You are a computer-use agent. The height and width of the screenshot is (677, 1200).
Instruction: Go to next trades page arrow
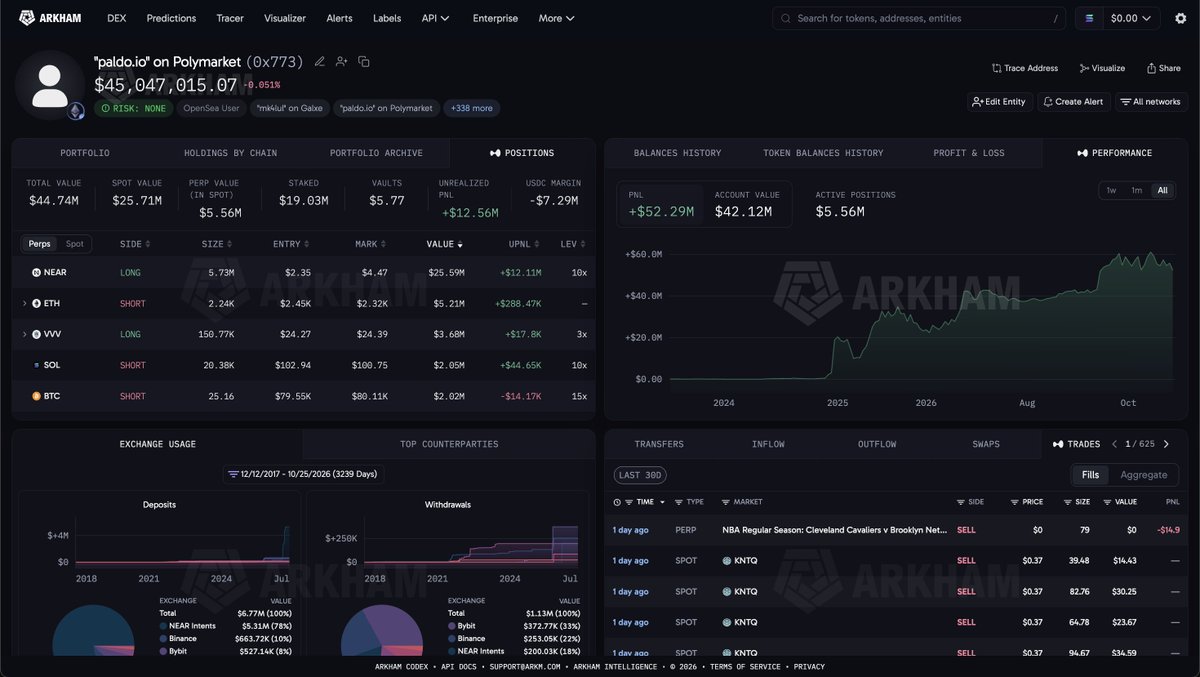(1166, 444)
